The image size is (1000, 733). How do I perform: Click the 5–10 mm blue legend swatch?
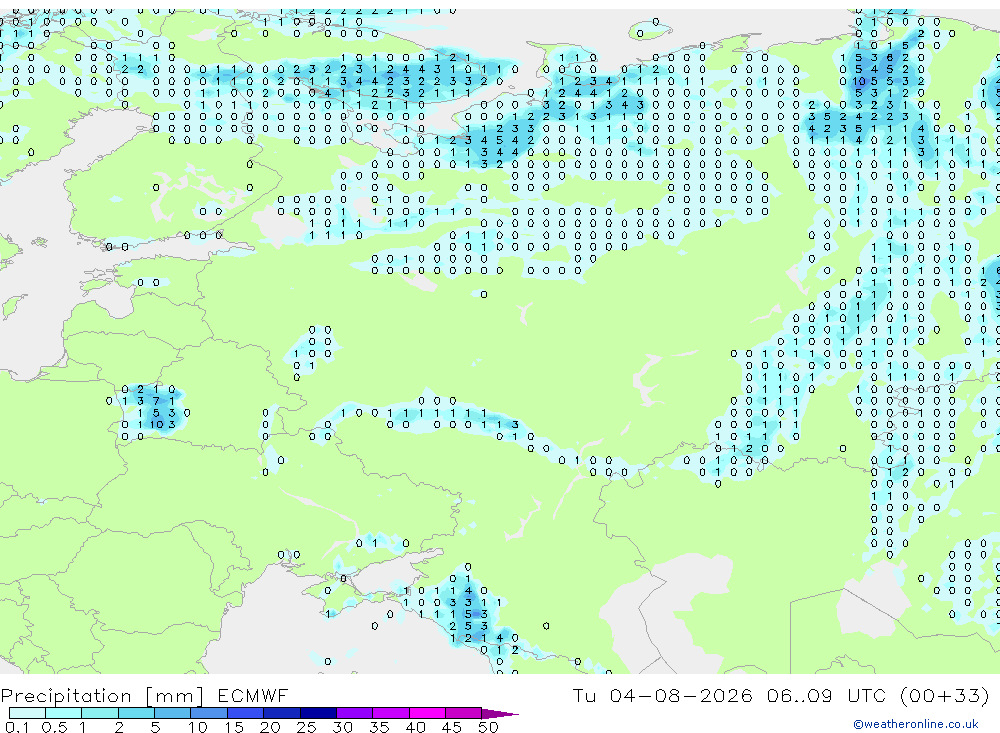click(x=172, y=713)
